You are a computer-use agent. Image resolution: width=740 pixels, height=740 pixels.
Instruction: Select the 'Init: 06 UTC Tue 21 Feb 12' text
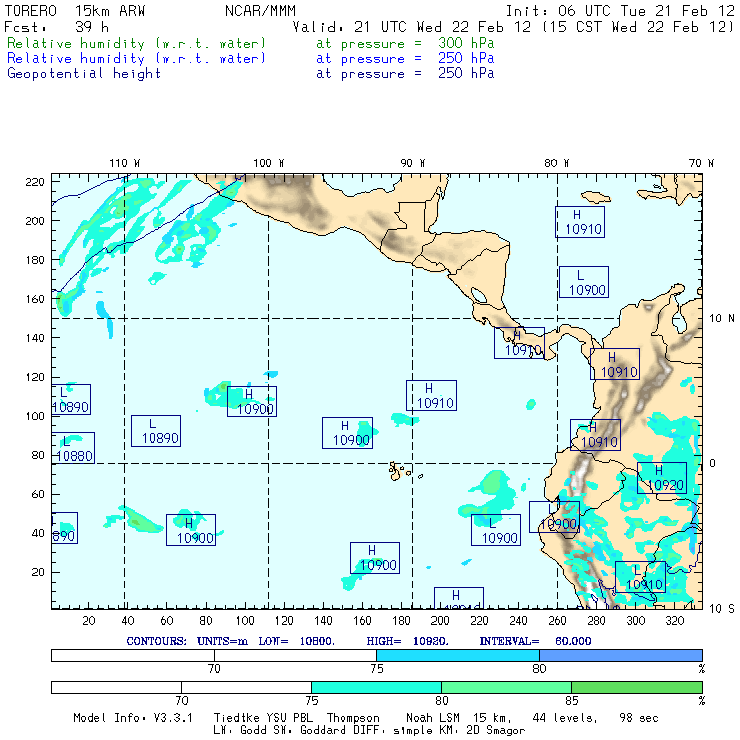[620, 11]
